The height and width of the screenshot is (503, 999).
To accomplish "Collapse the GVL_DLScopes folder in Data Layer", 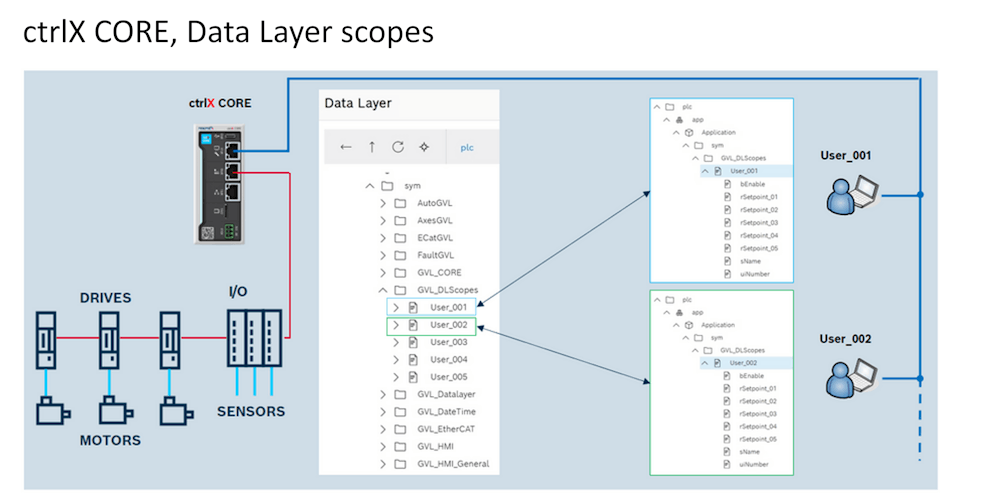I will tap(383, 290).
